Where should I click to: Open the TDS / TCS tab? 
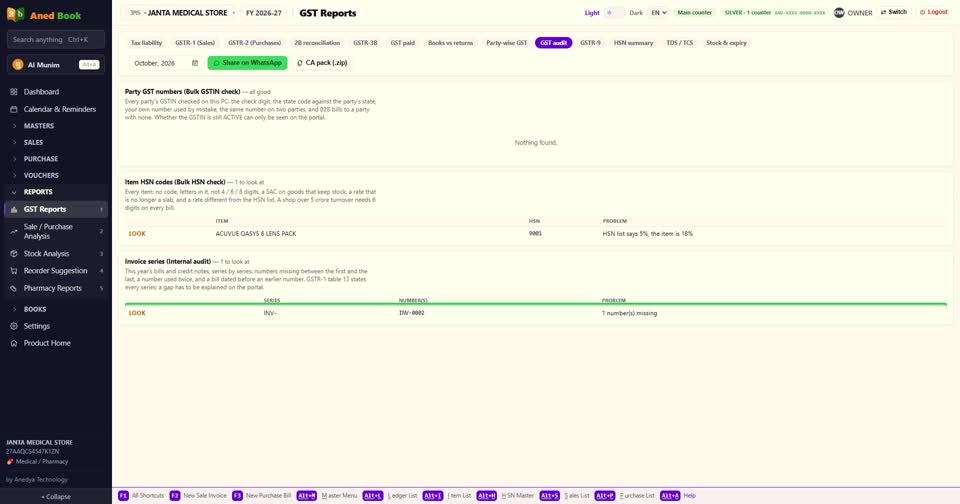680,43
